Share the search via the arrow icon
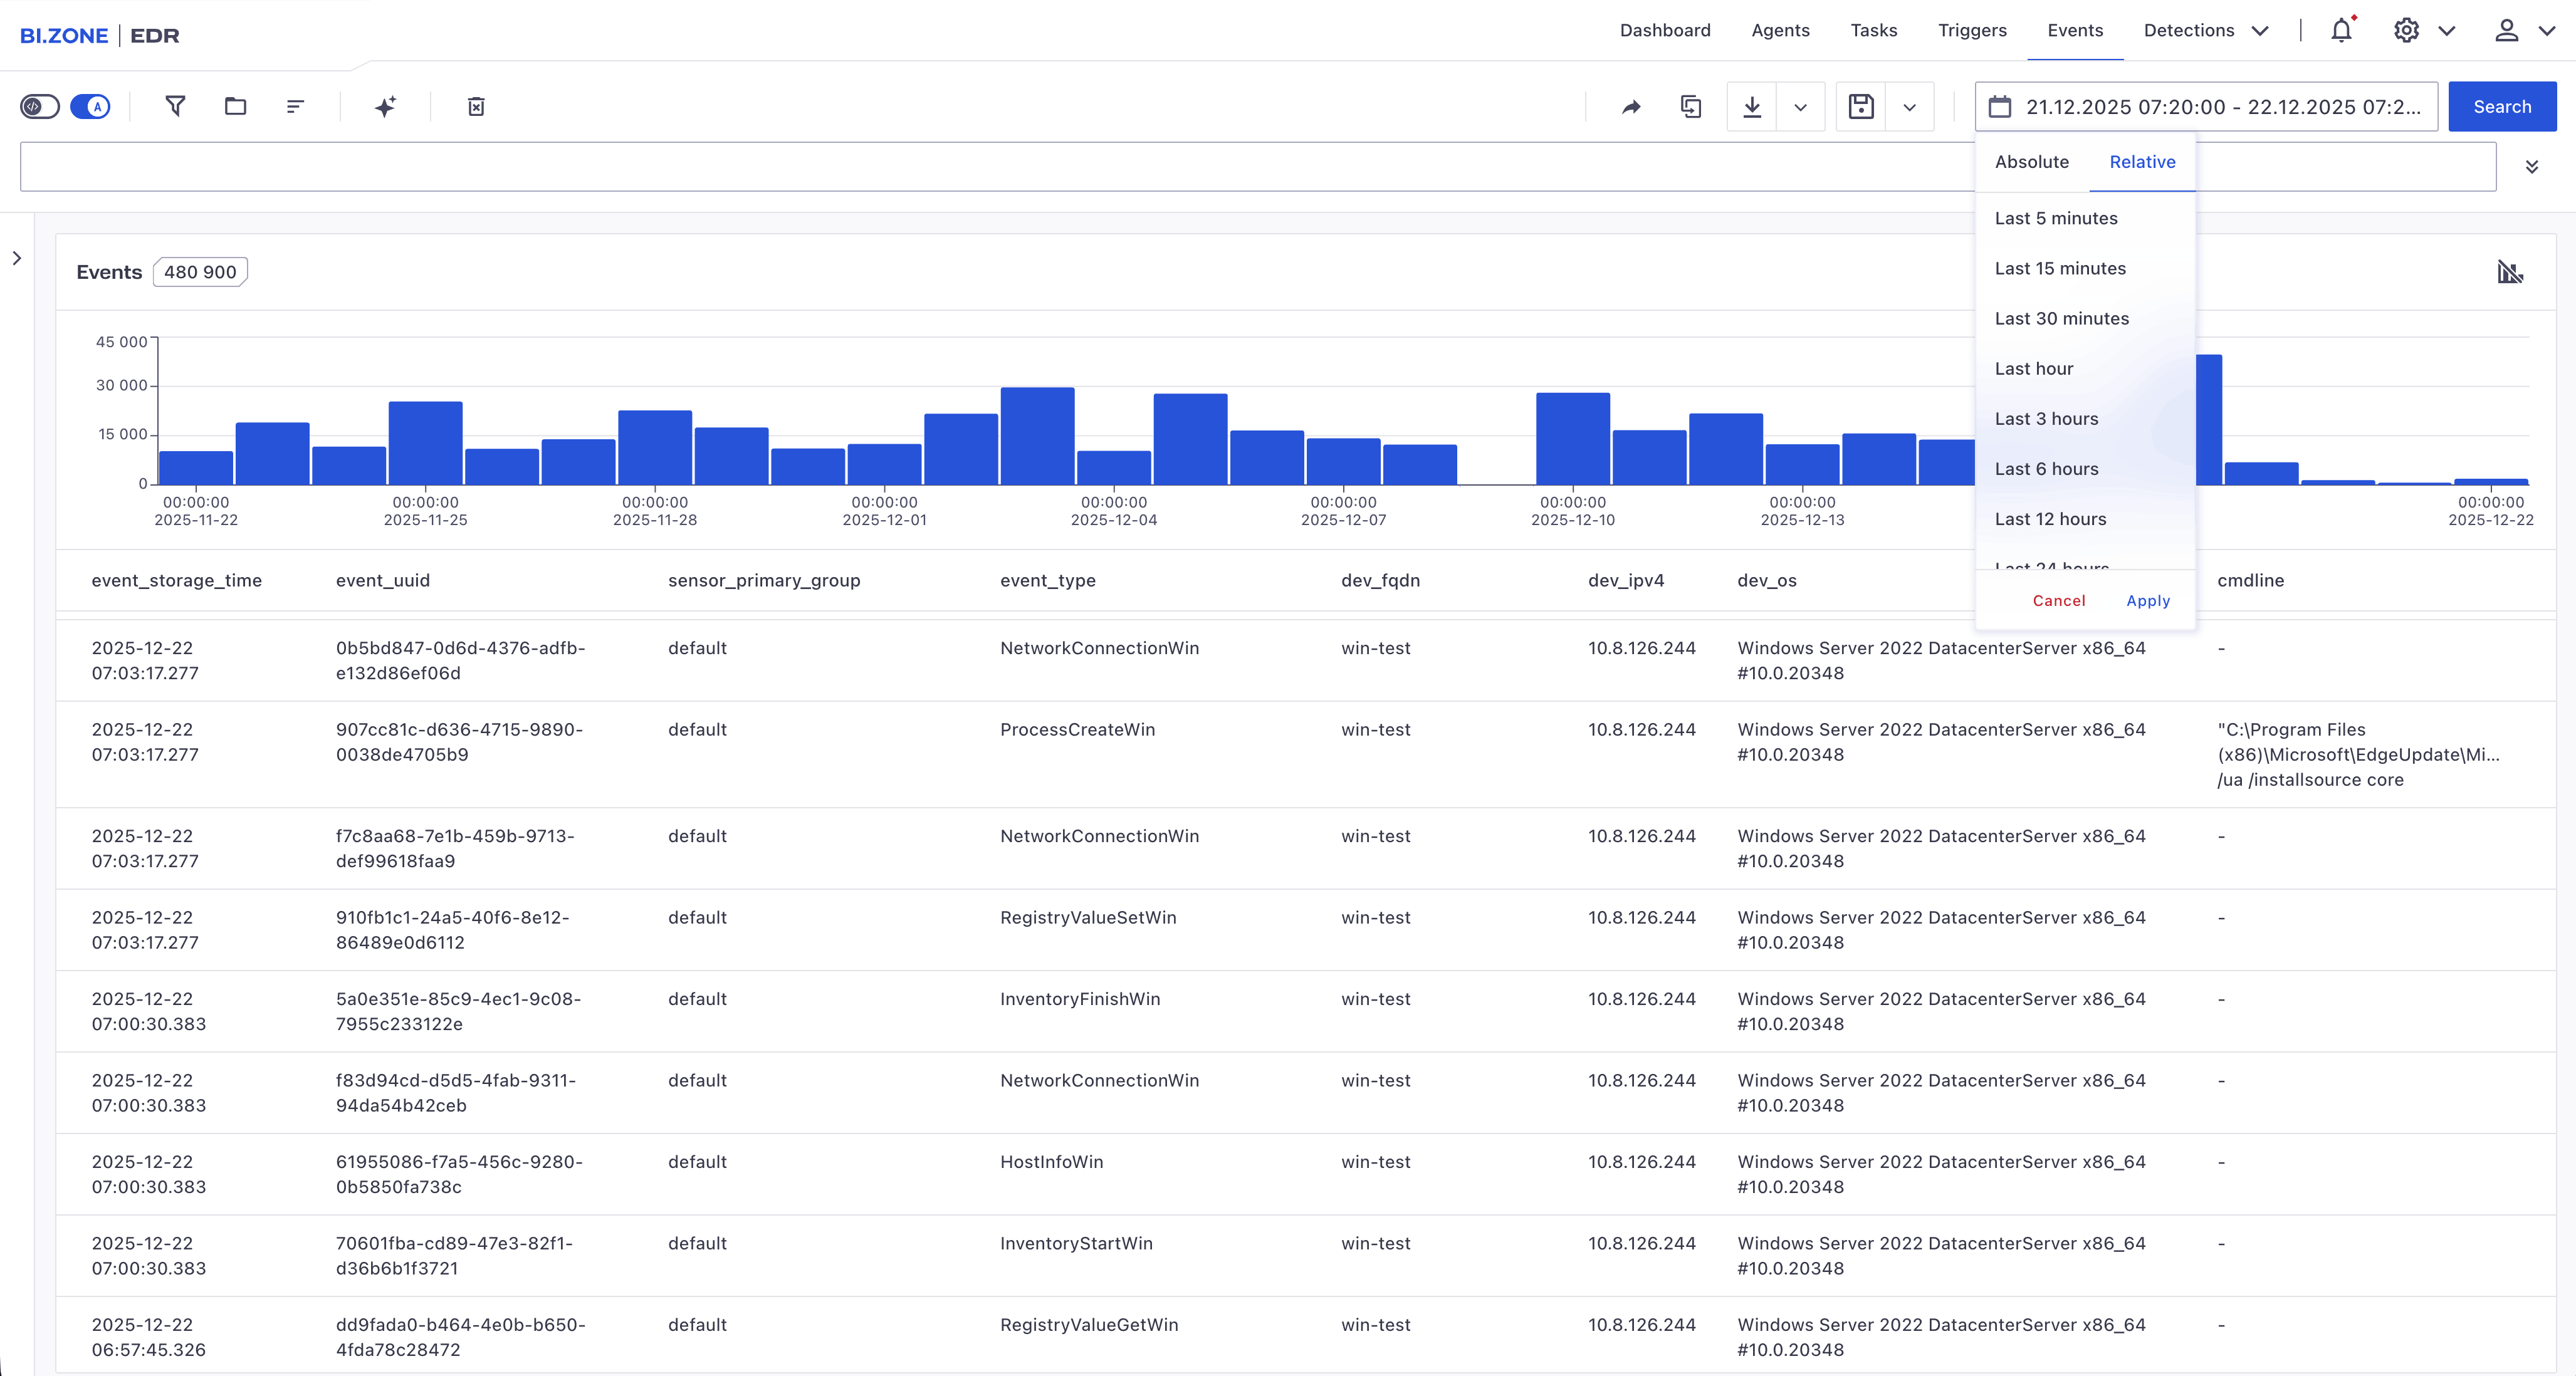The width and height of the screenshot is (2576, 1376). point(1630,107)
